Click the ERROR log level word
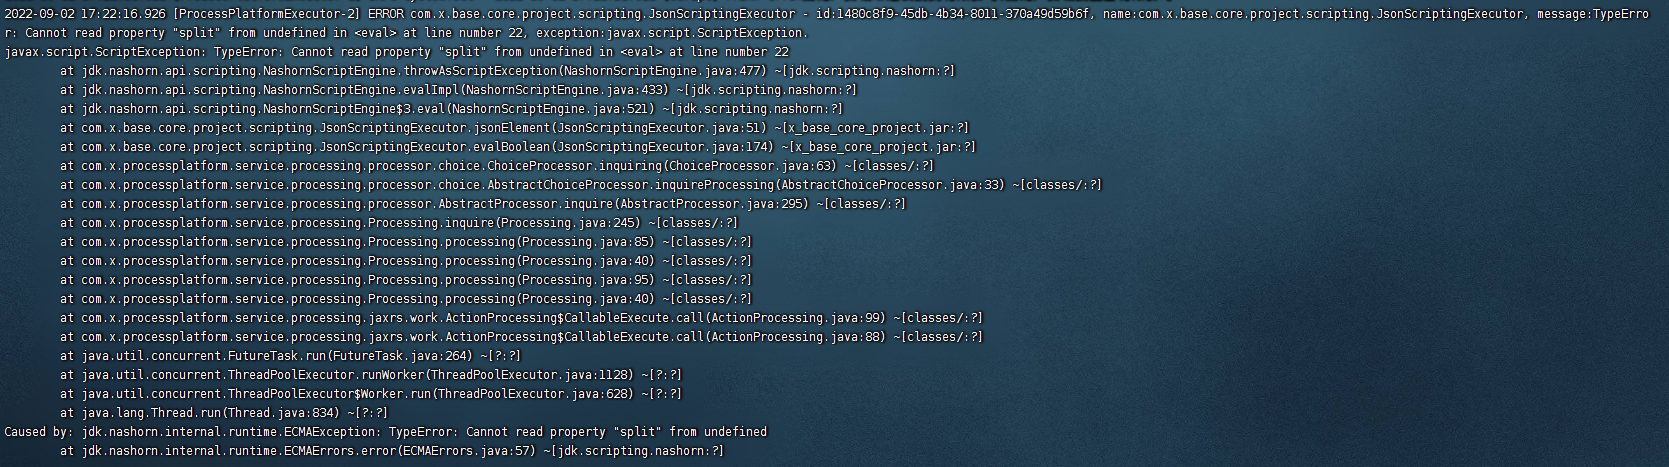This screenshot has height=467, width=1669. (x=386, y=14)
